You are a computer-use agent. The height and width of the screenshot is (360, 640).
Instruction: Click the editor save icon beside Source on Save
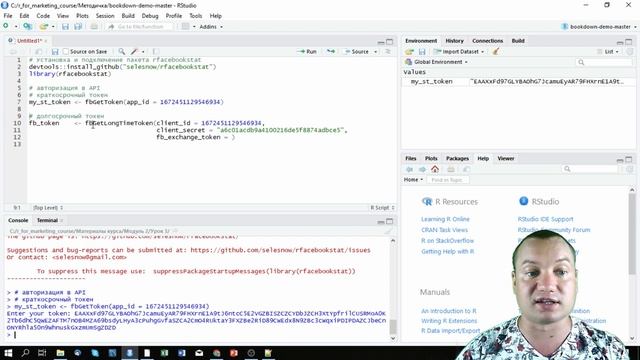[x=55, y=51]
